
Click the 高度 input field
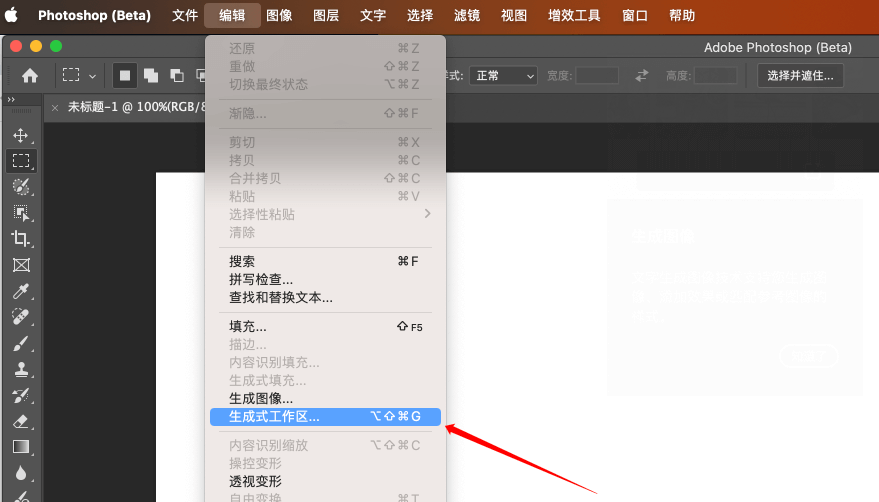(715, 76)
